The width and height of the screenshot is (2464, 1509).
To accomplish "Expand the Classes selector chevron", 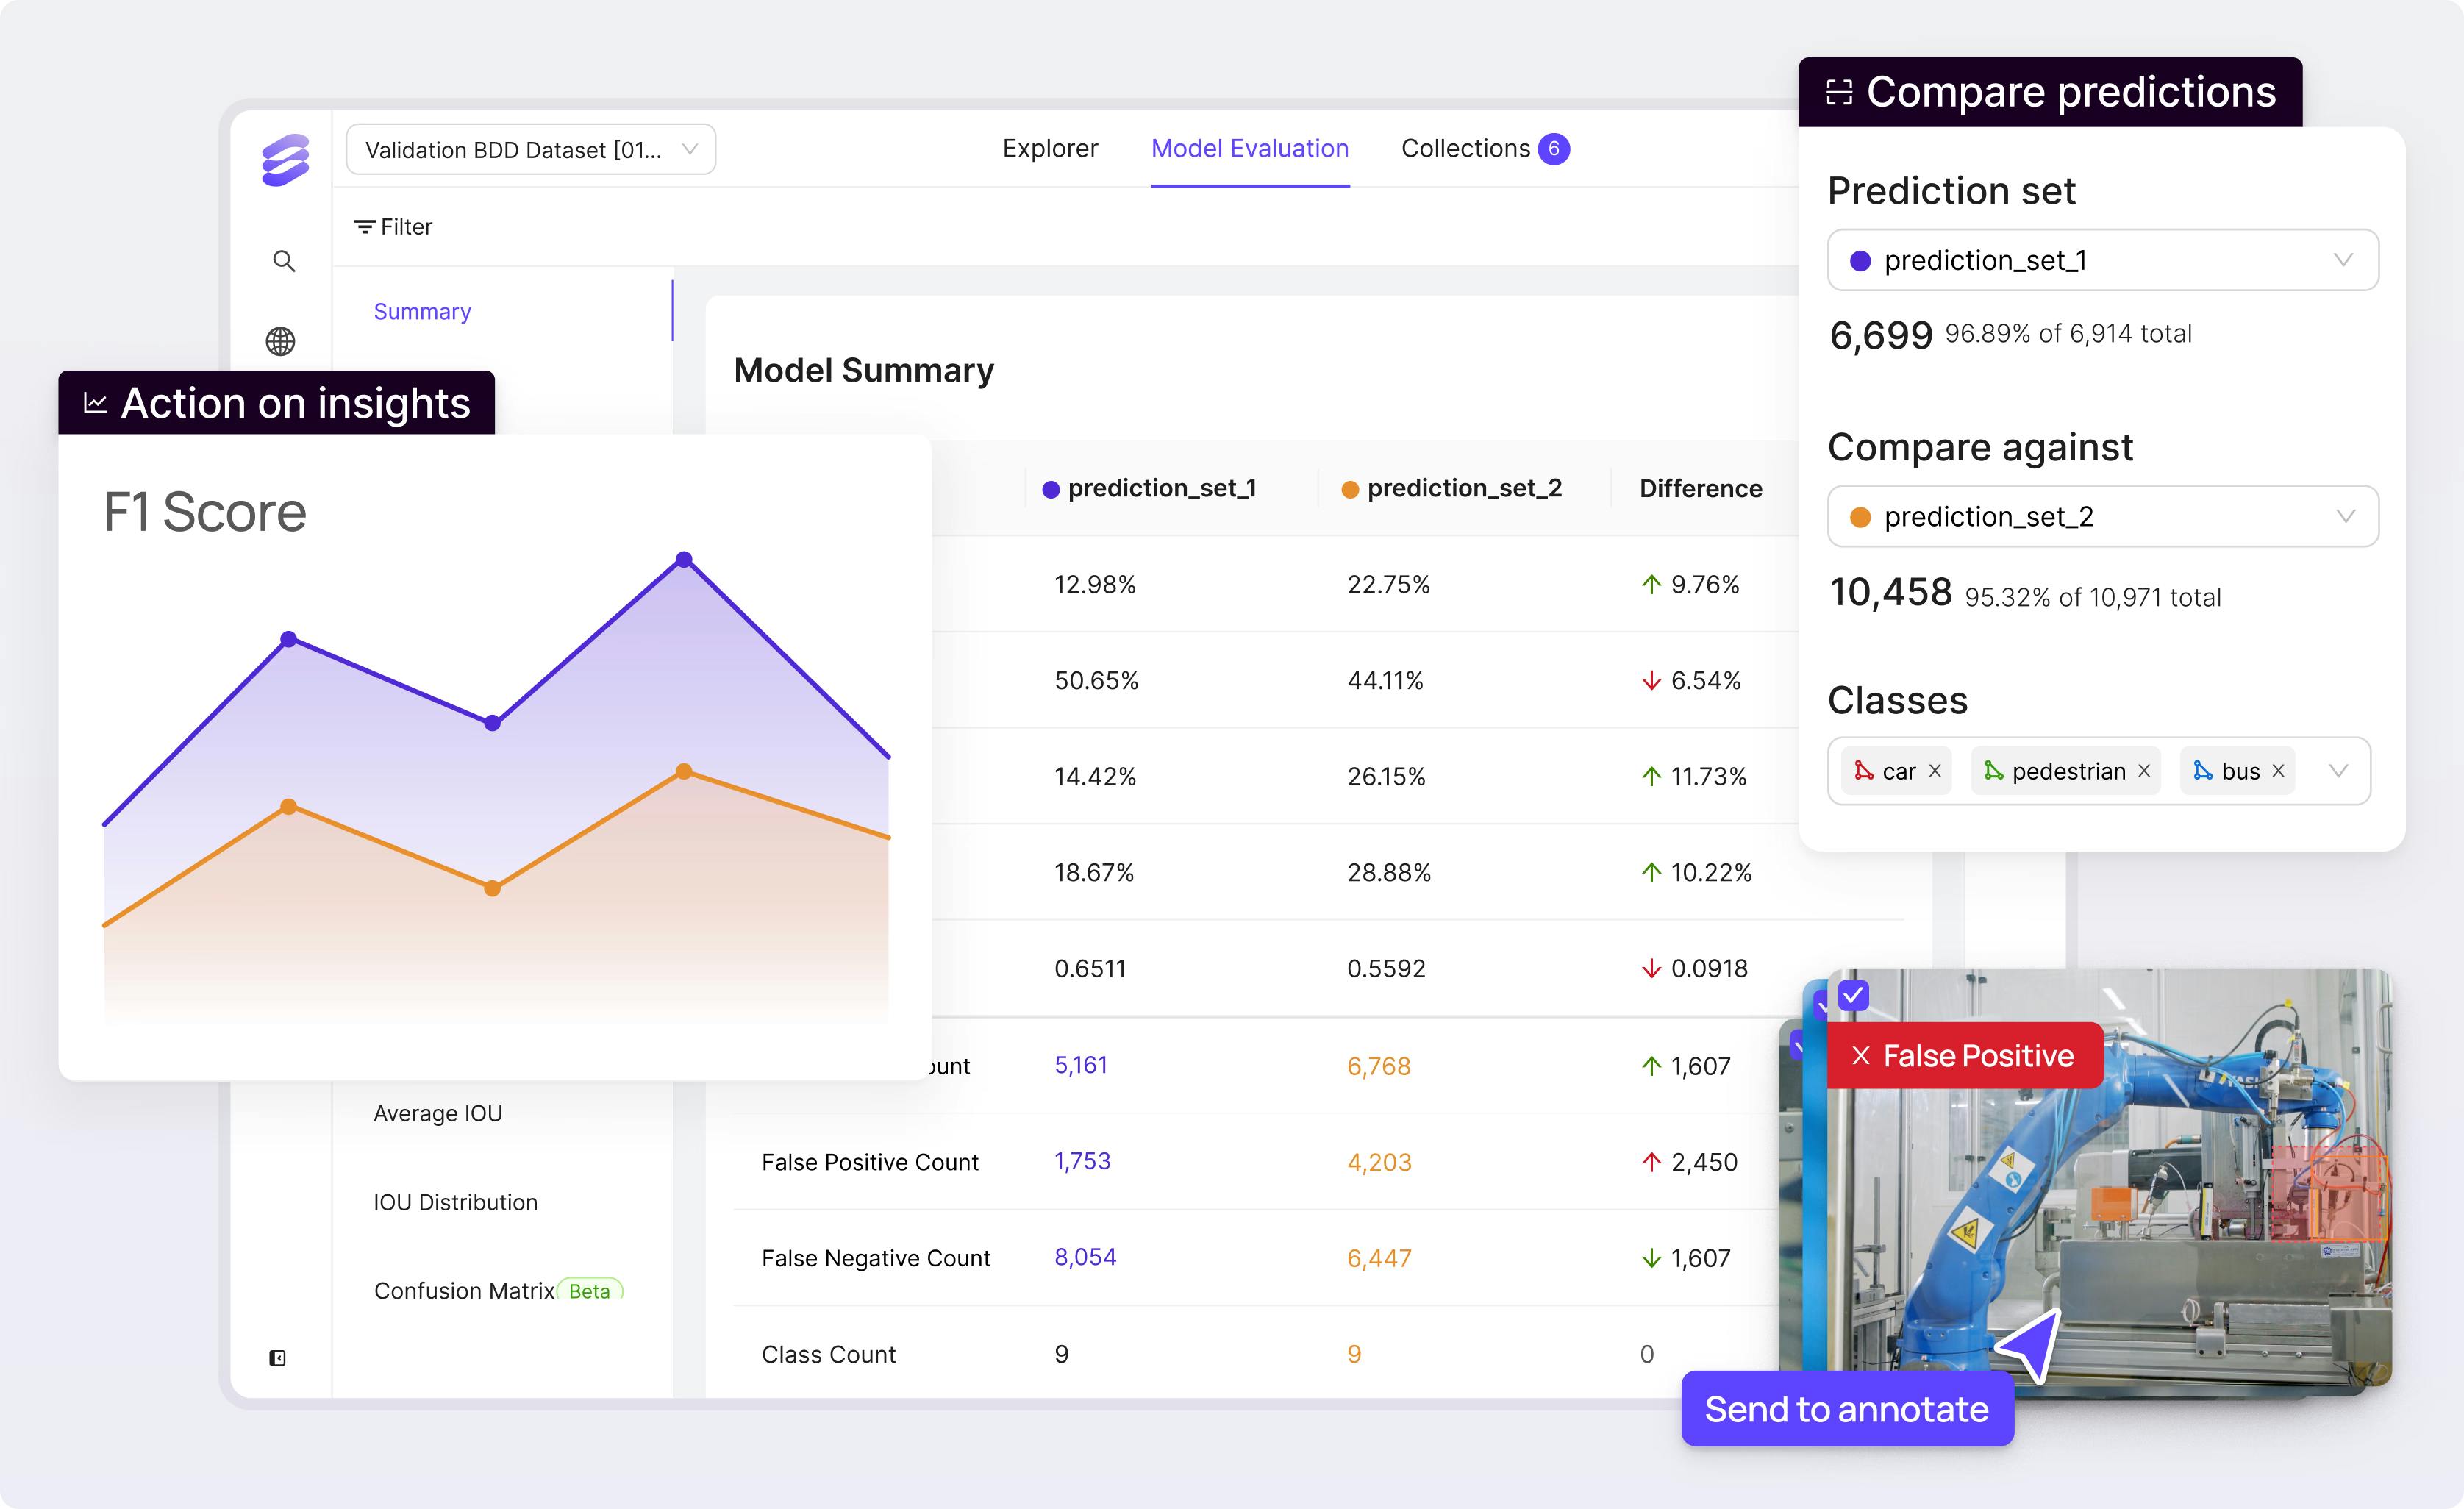I will pos(2338,771).
